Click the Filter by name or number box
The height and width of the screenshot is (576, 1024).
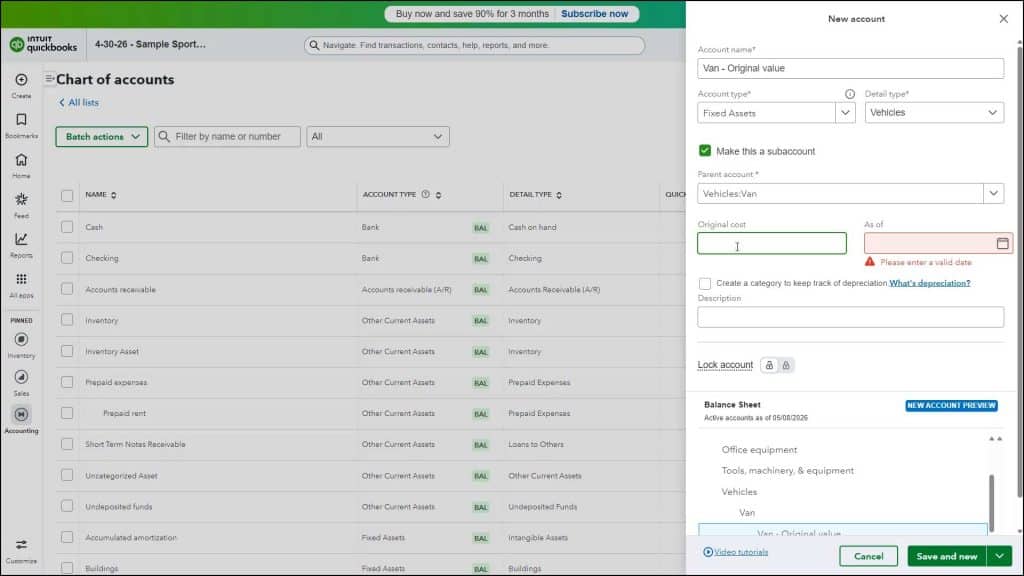227,136
